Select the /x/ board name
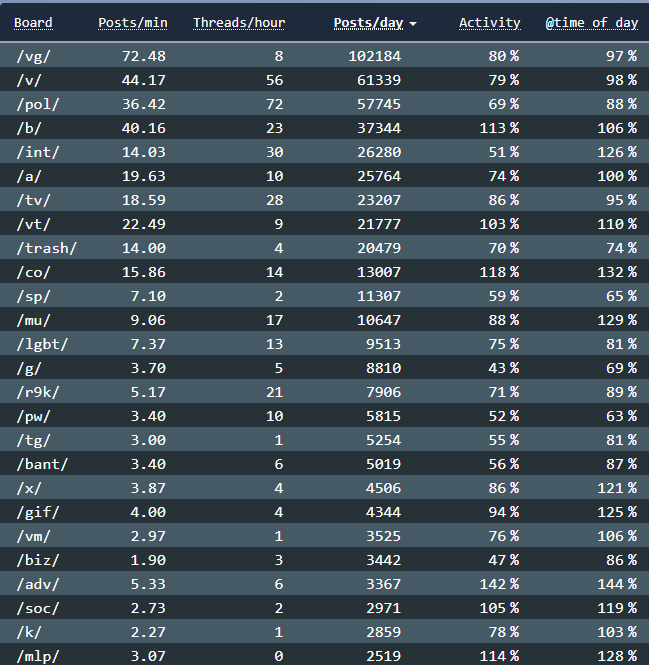The height and width of the screenshot is (665, 649). (x=28, y=488)
